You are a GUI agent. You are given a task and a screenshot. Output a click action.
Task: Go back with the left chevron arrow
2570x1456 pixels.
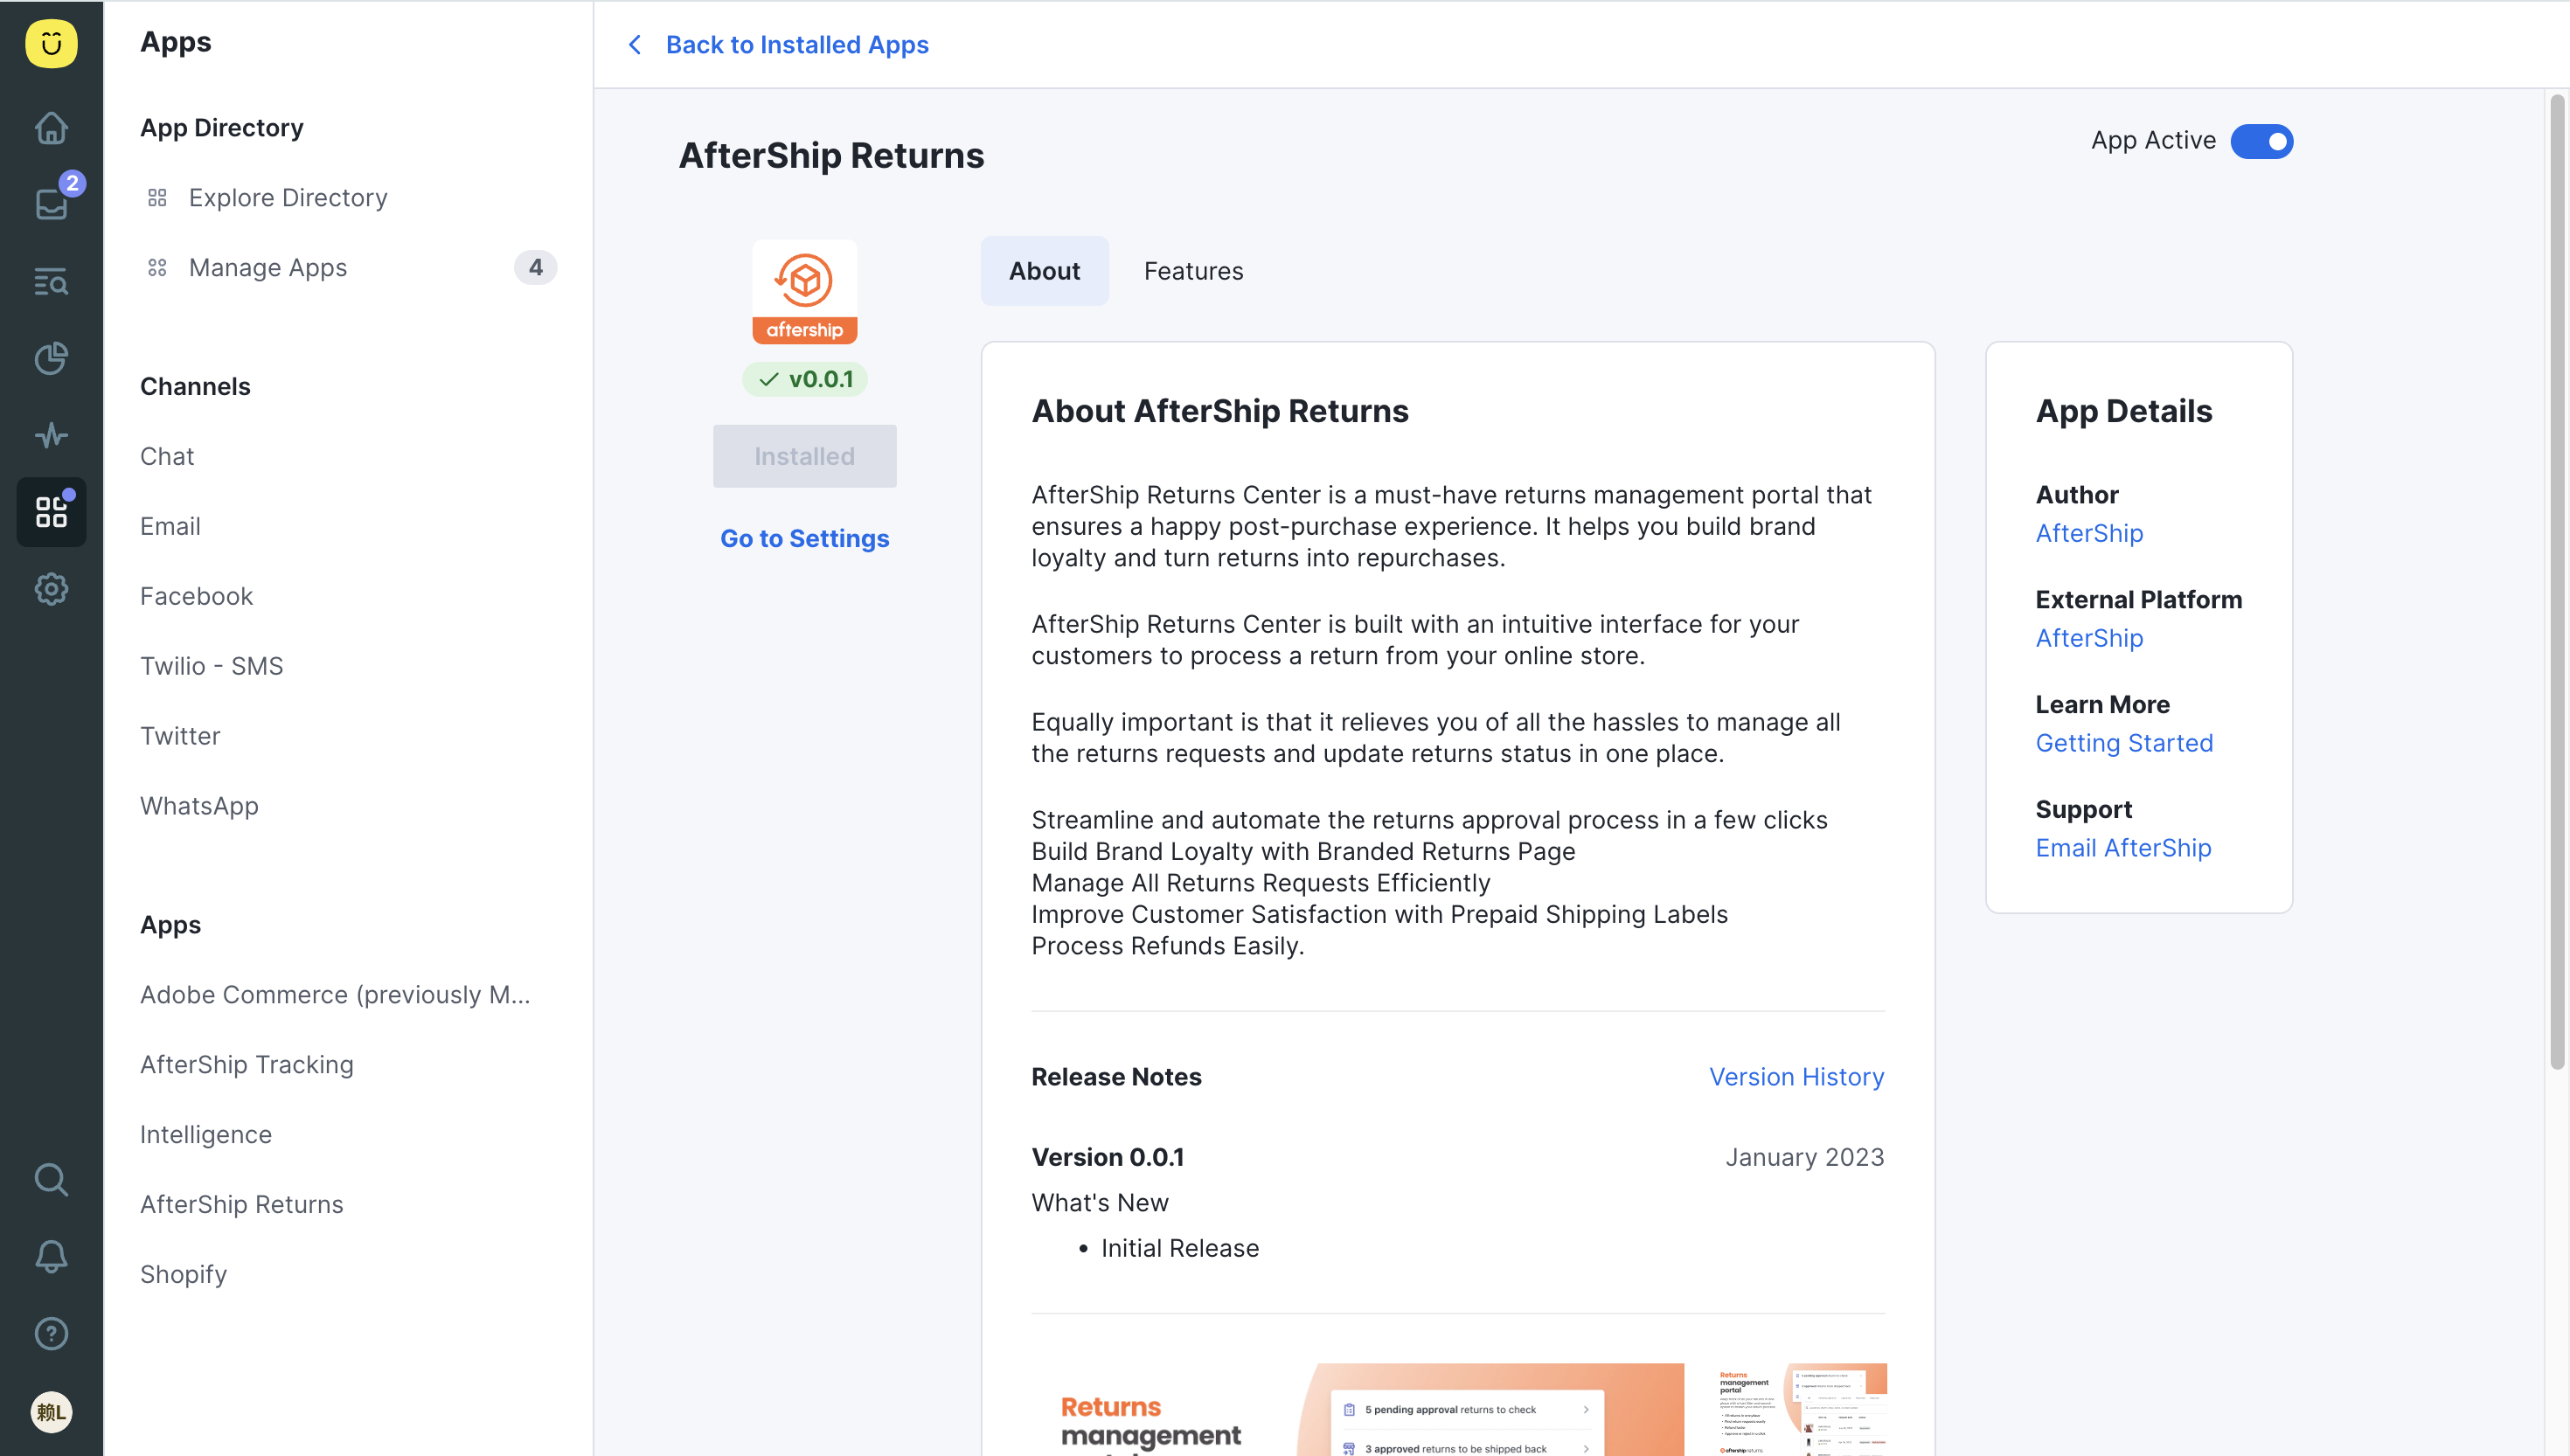635,44
